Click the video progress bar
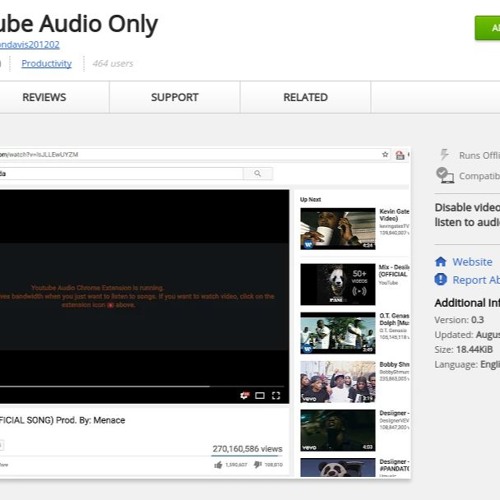The height and width of the screenshot is (500, 500). click(142, 387)
